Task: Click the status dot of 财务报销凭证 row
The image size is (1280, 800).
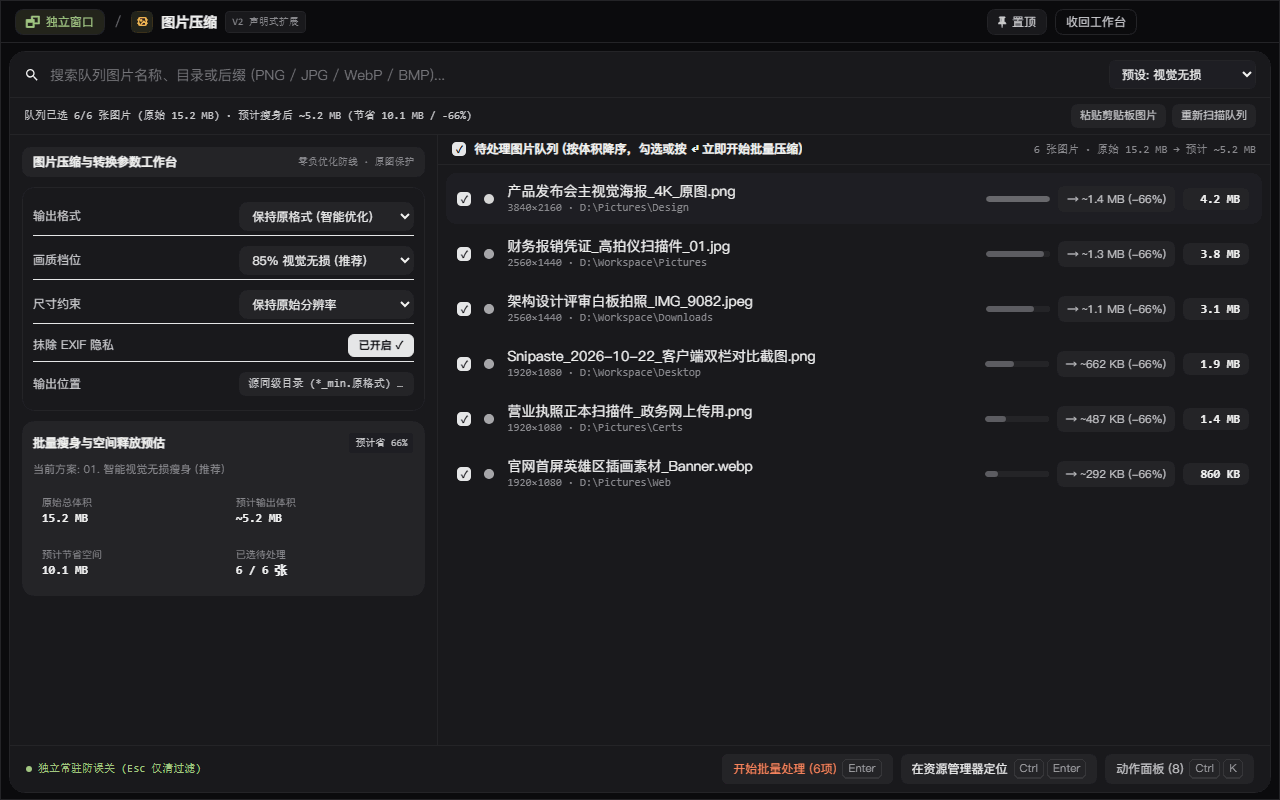Action: click(489, 254)
